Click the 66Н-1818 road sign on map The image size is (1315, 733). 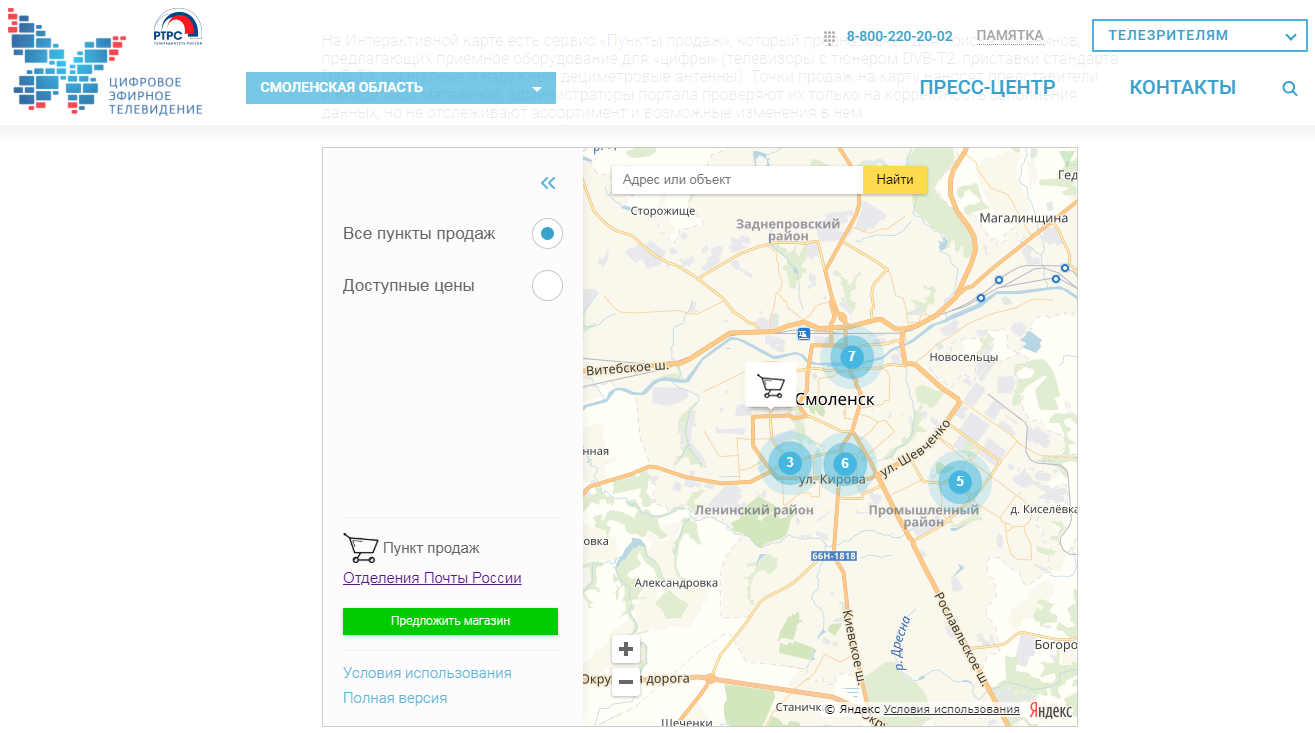pyautogui.click(x=834, y=556)
